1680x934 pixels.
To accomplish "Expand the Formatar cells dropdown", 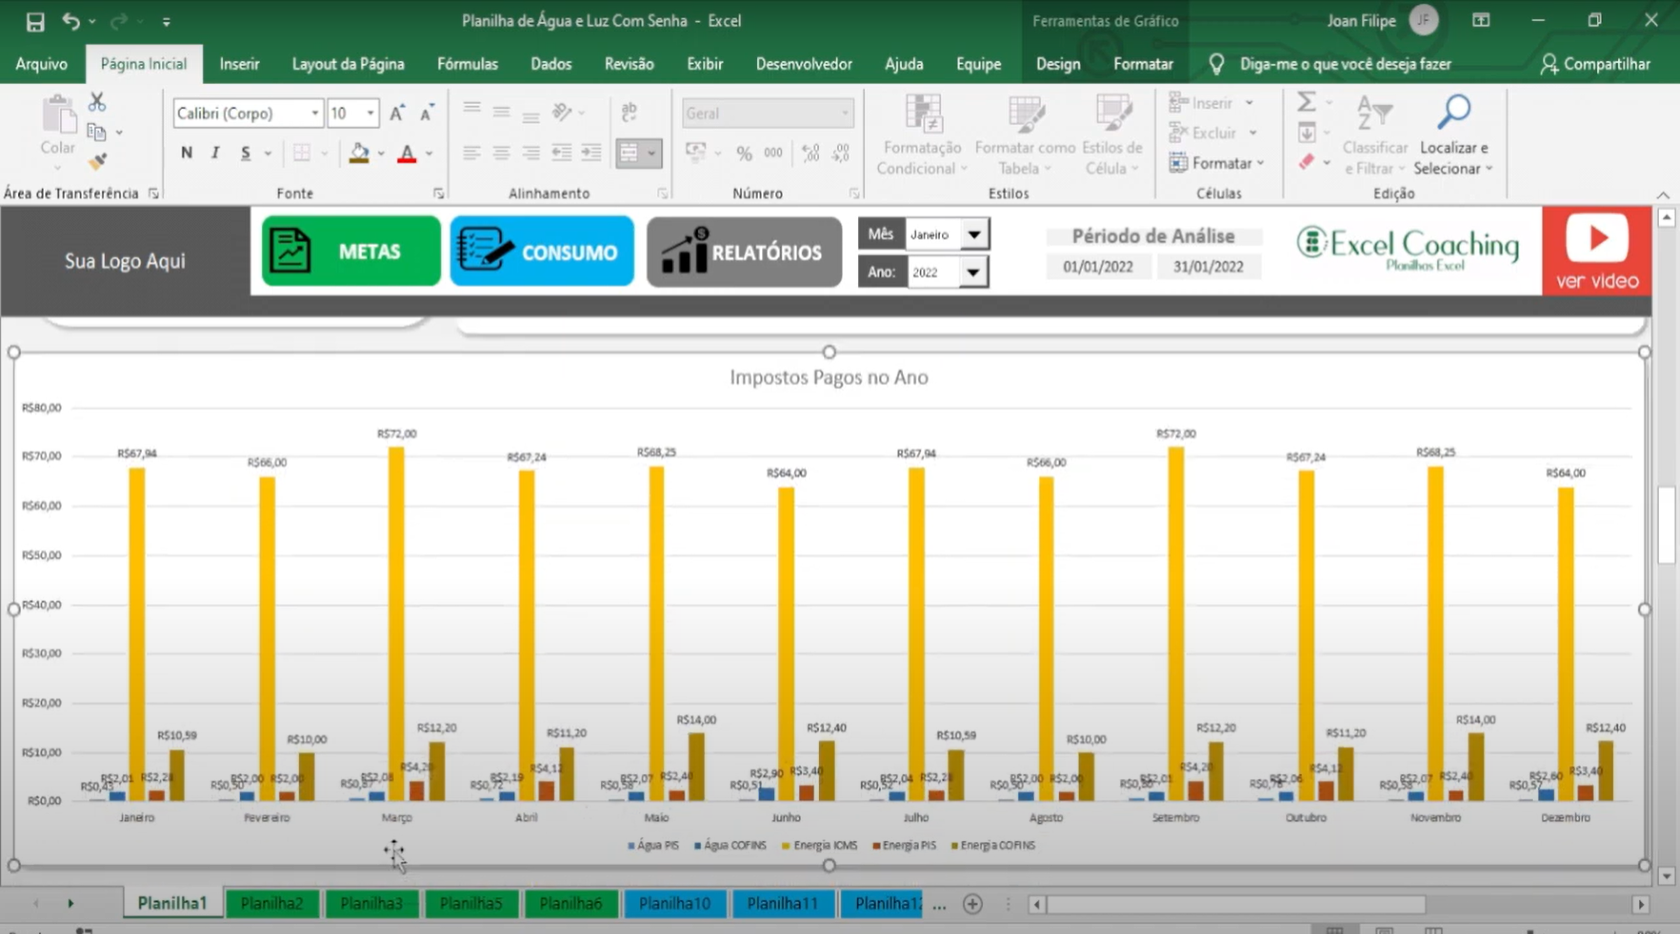I will pyautogui.click(x=1261, y=163).
